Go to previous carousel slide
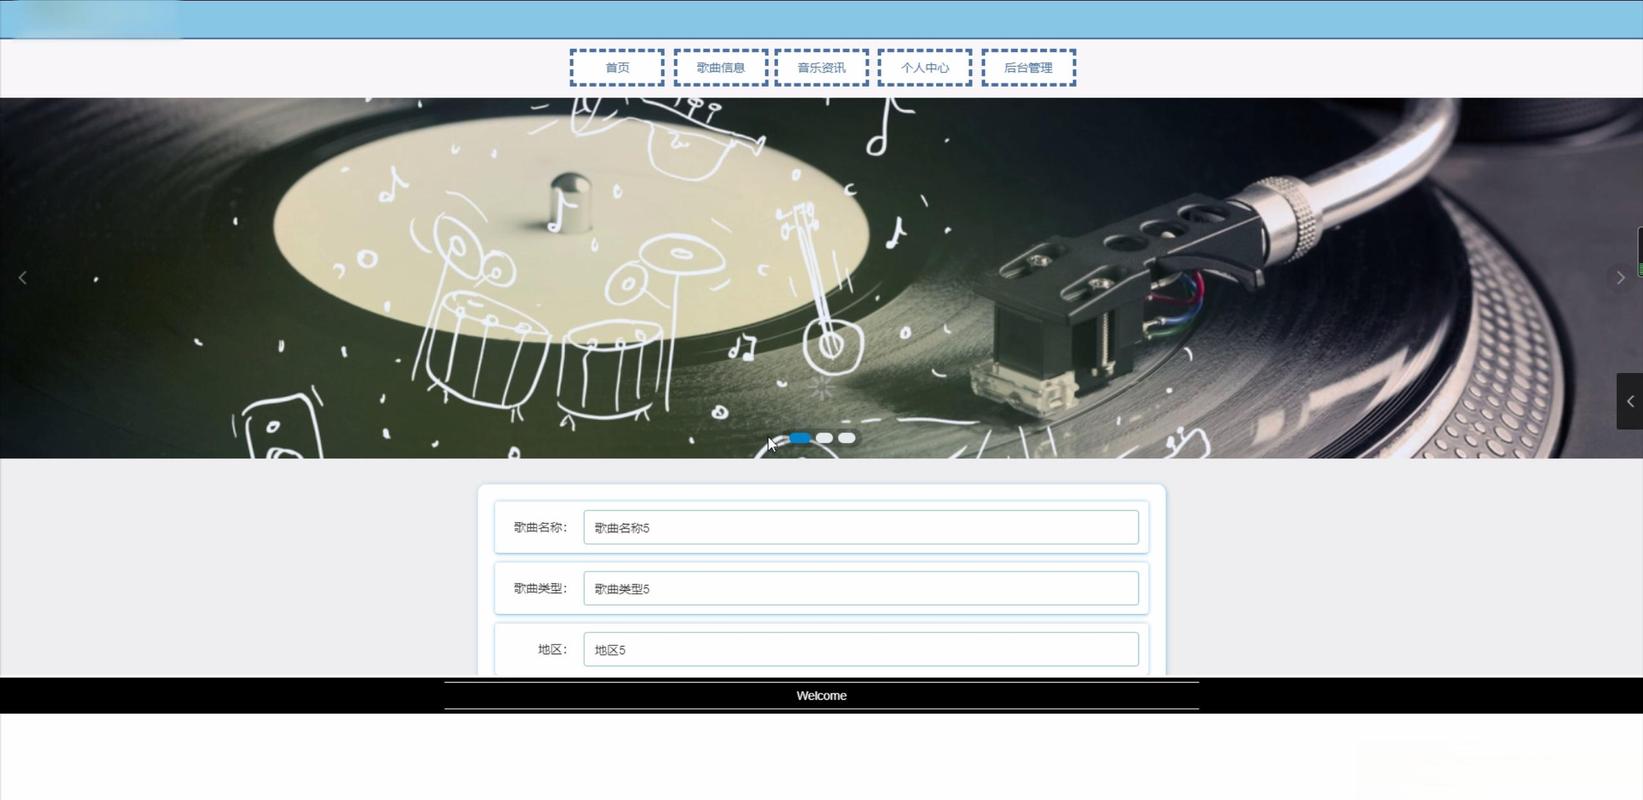Image resolution: width=1643 pixels, height=800 pixels. pyautogui.click(x=22, y=278)
